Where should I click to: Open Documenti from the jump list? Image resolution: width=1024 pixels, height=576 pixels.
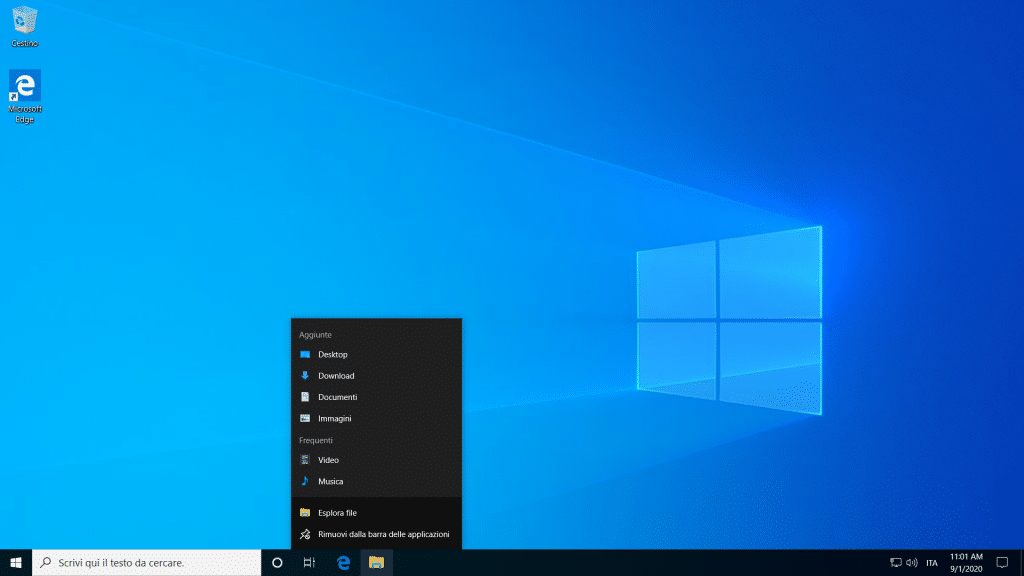point(337,397)
